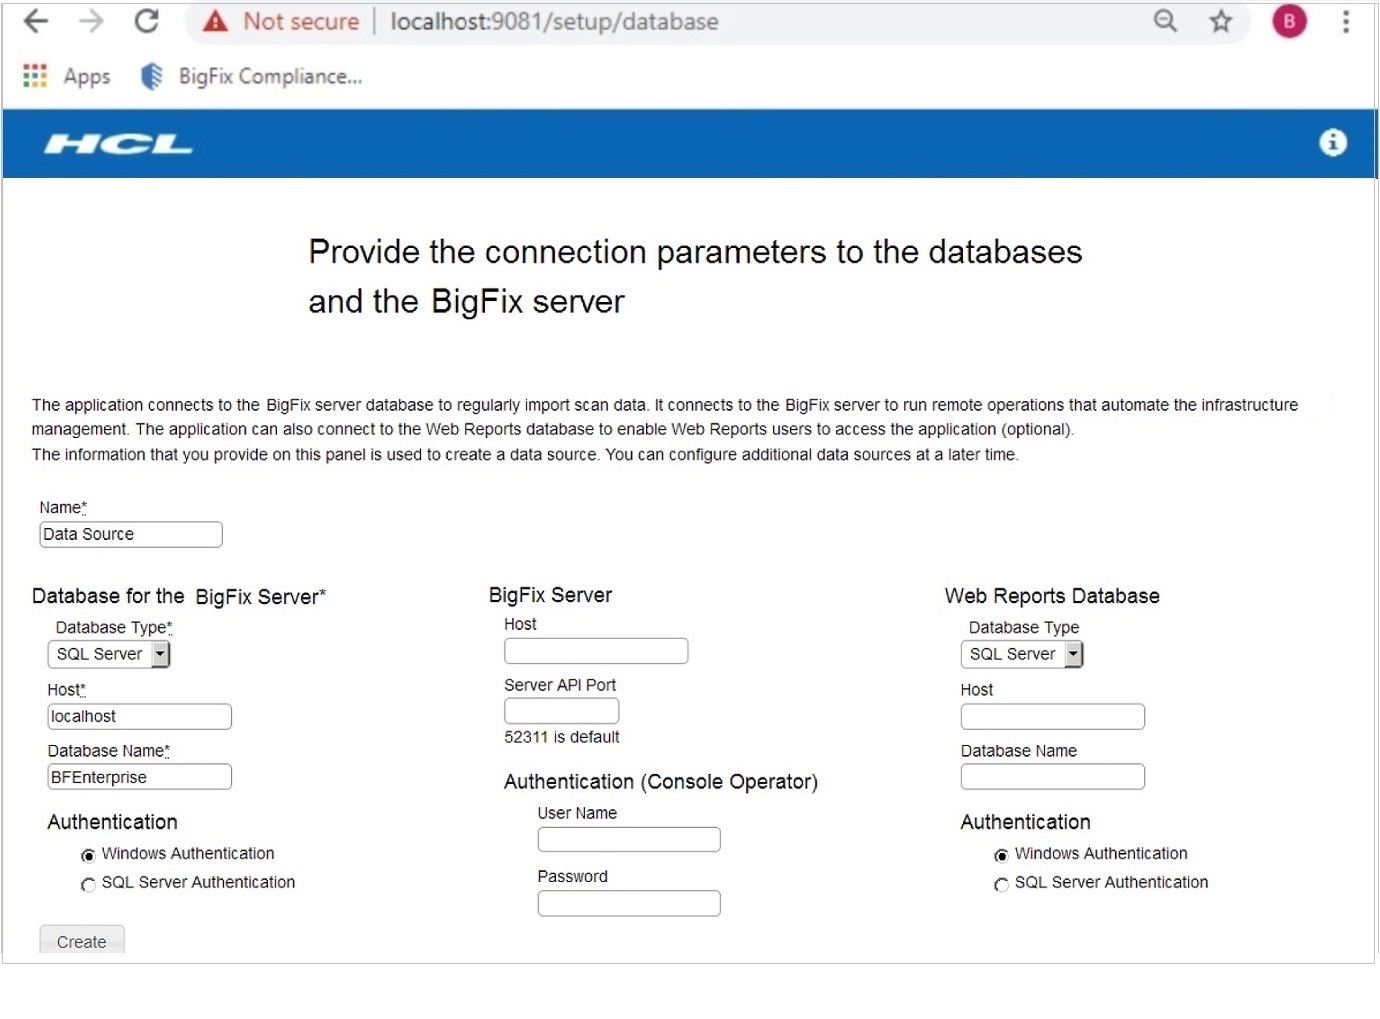This screenshot has height=1019, width=1380.
Task: Open the Chrome three-dot menu
Action: [x=1346, y=21]
